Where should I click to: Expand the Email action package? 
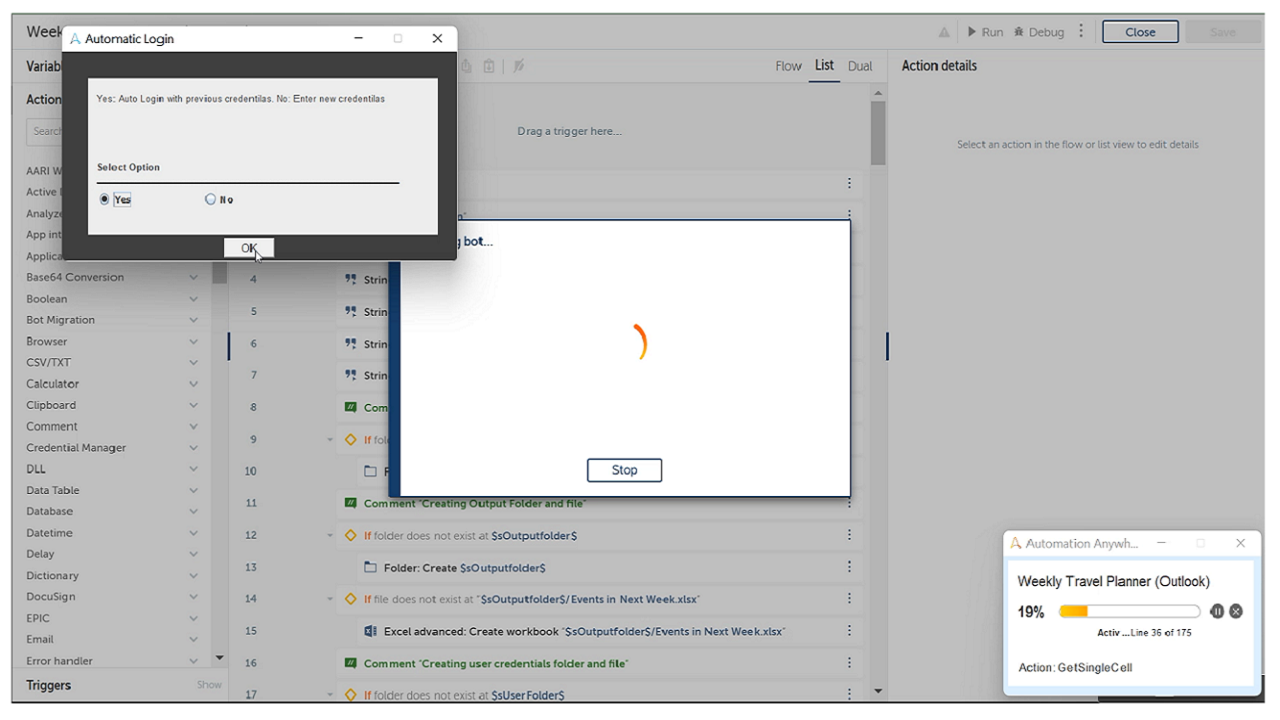point(194,640)
